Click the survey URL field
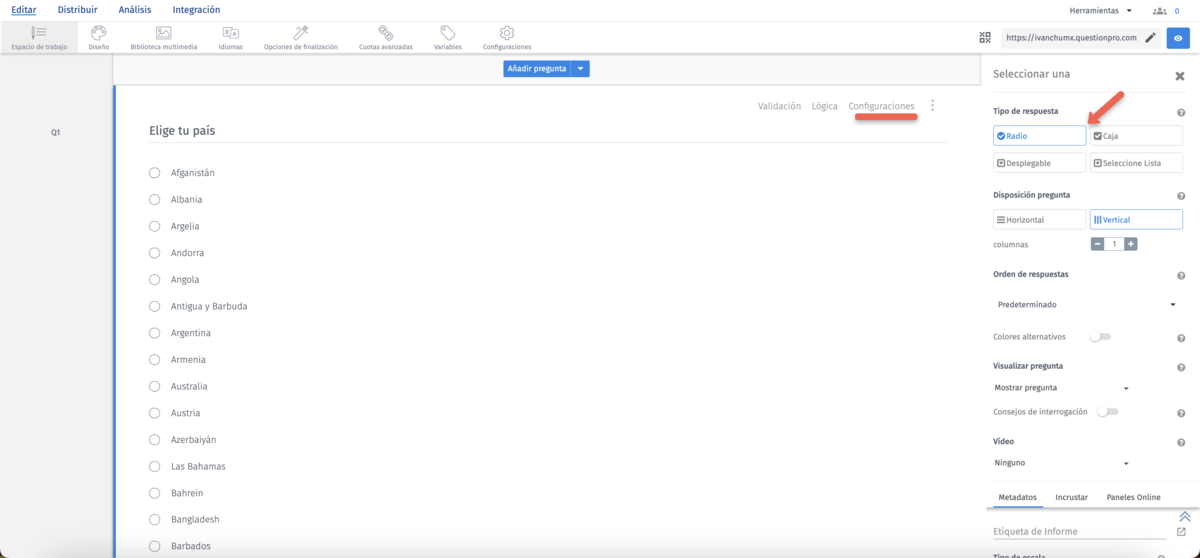The width and height of the screenshot is (1200, 558). pos(1070,38)
